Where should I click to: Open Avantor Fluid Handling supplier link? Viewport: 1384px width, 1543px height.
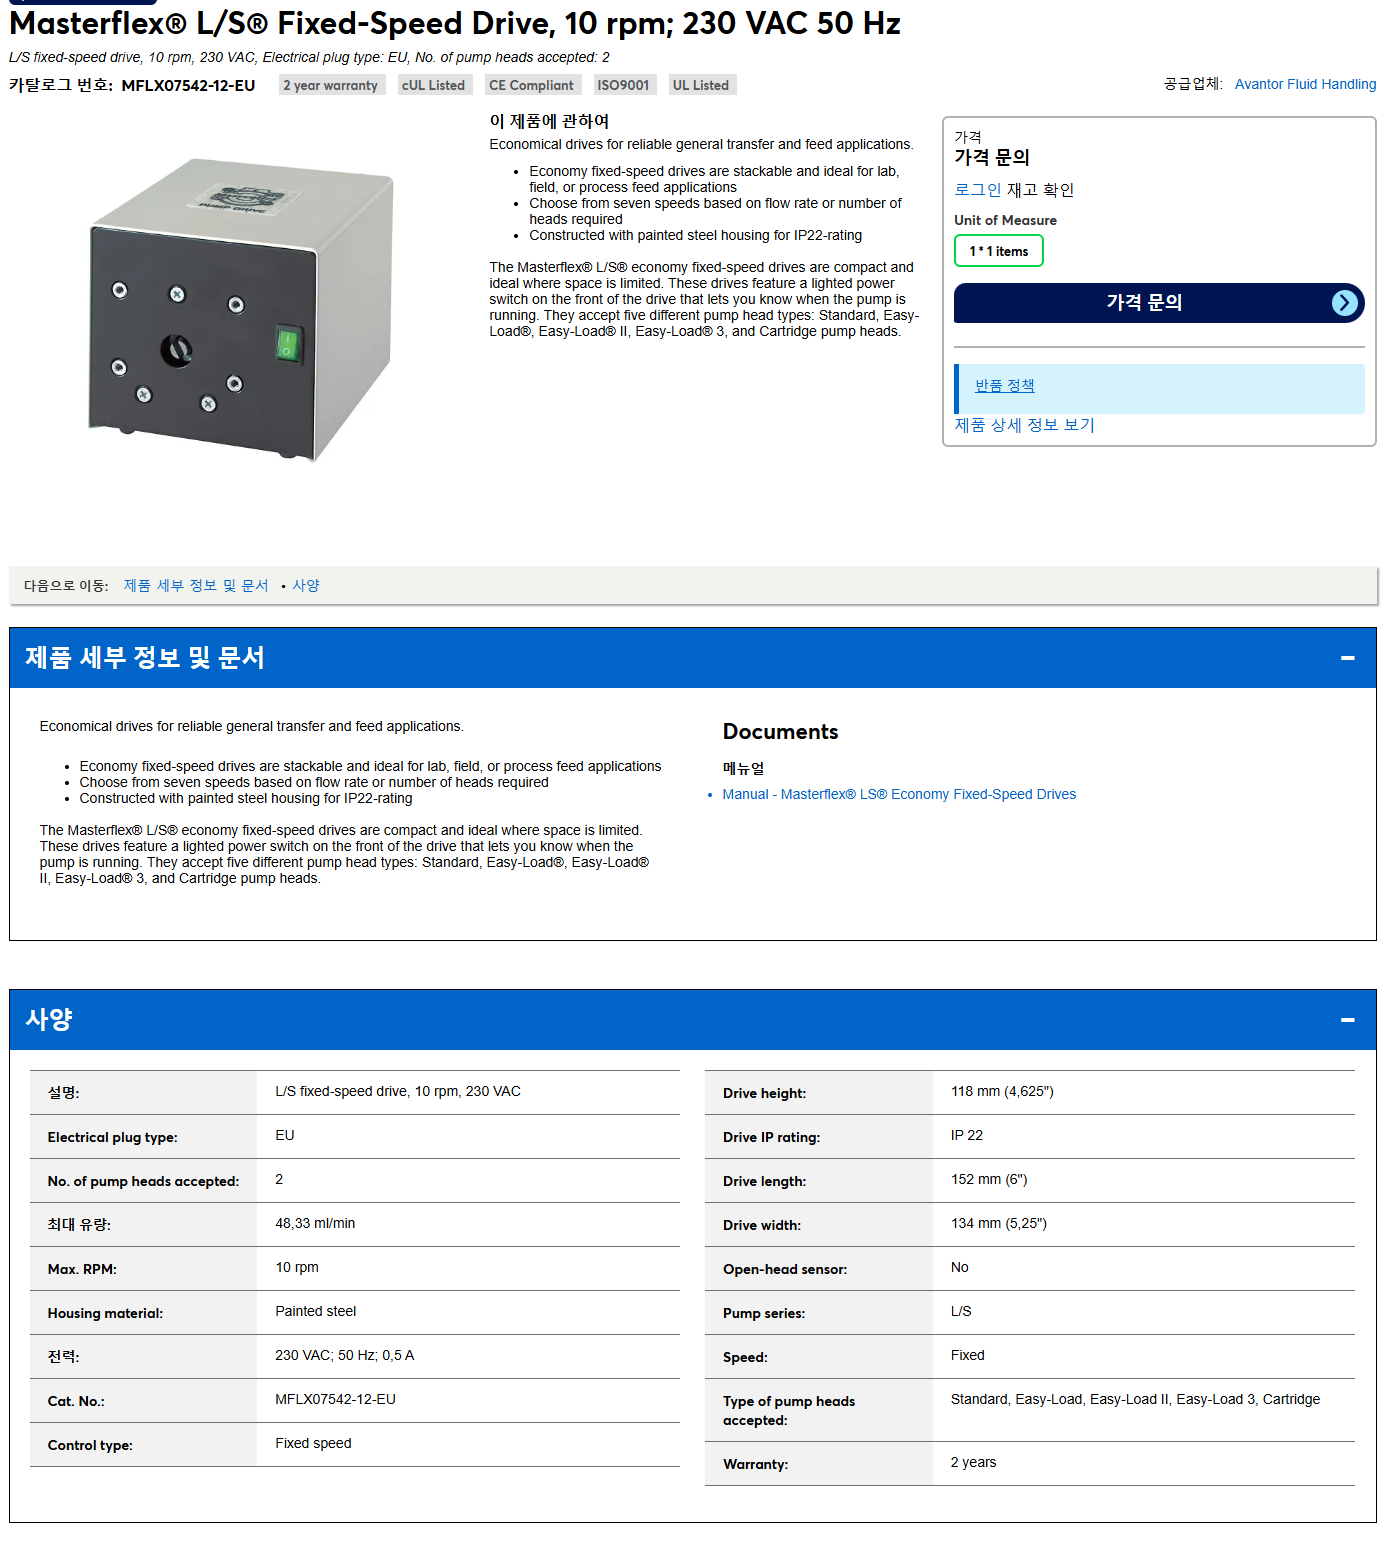point(1305,84)
